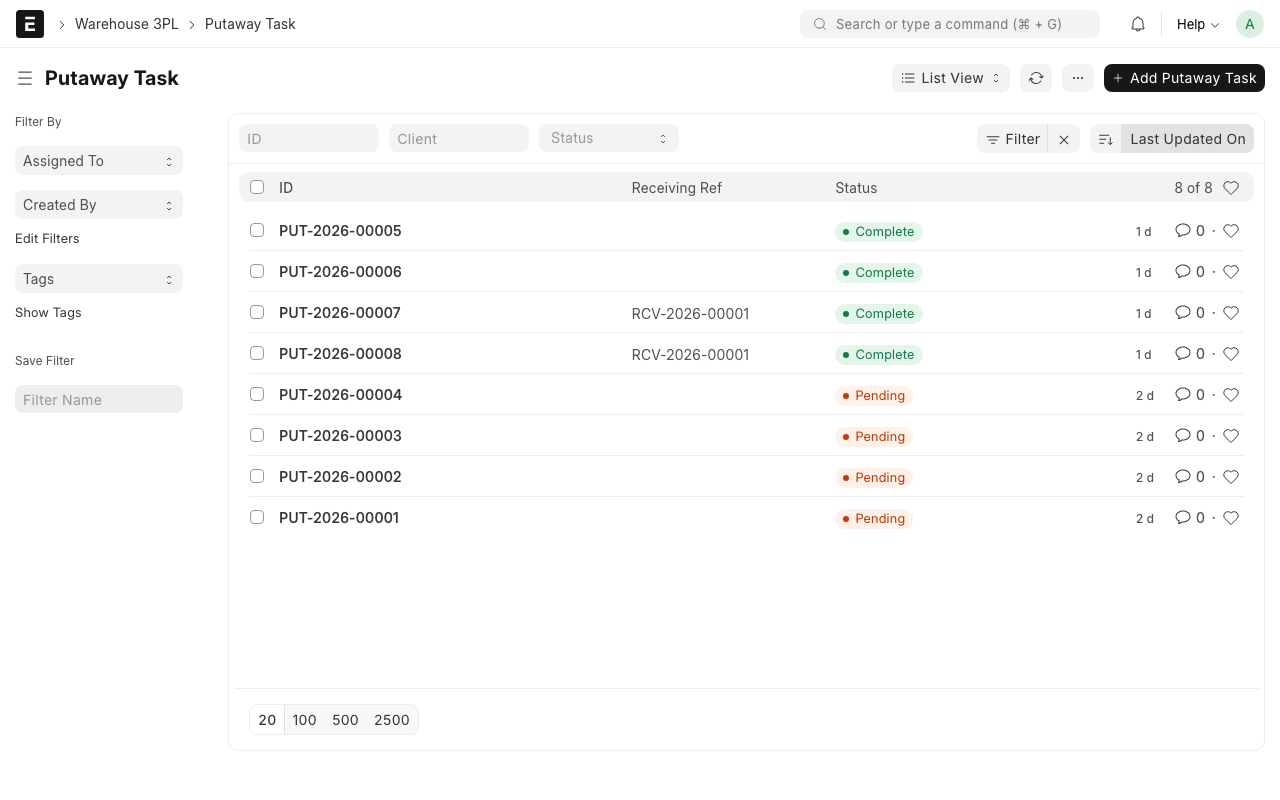Viewport: 1280px width, 800px height.
Task: Toggle the sidebar hamburger icon
Action: (25, 78)
